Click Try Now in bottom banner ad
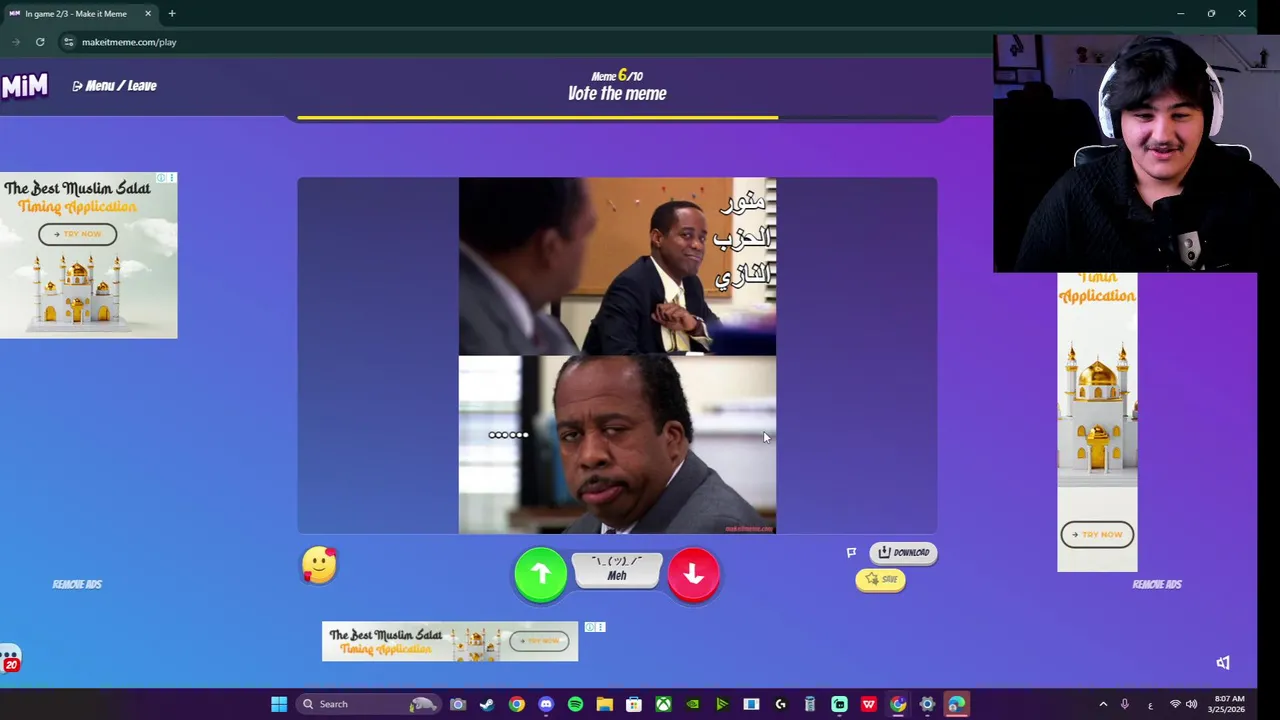This screenshot has height=720, width=1280. coord(539,641)
